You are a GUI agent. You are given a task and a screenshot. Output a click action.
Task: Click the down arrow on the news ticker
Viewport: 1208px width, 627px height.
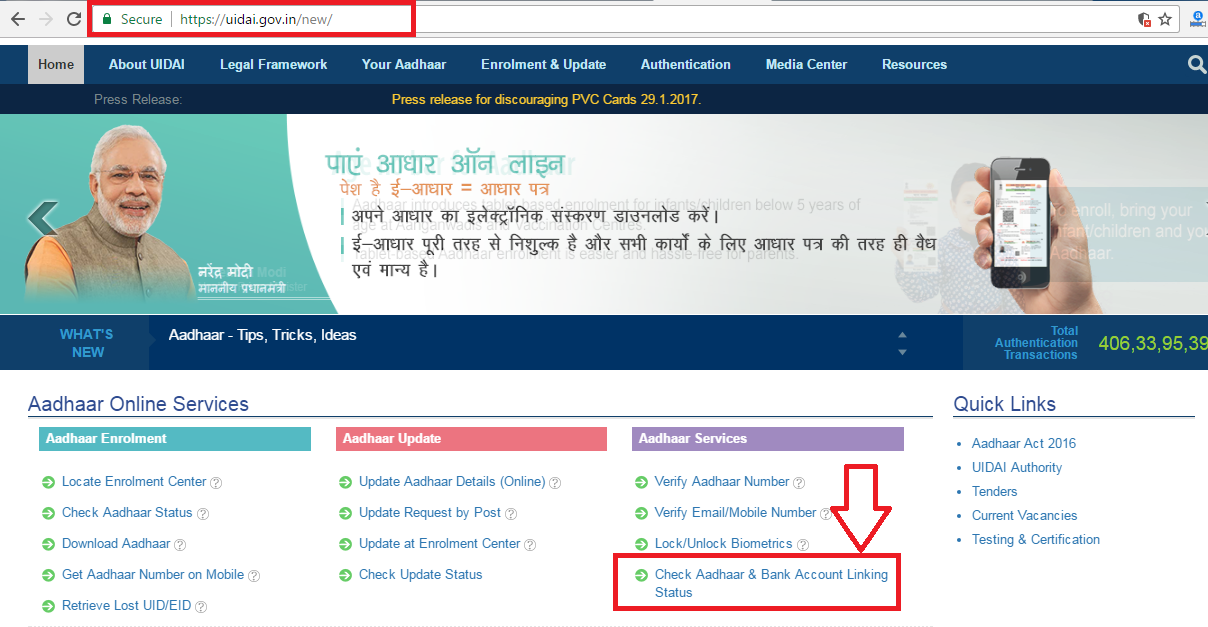[x=902, y=351]
